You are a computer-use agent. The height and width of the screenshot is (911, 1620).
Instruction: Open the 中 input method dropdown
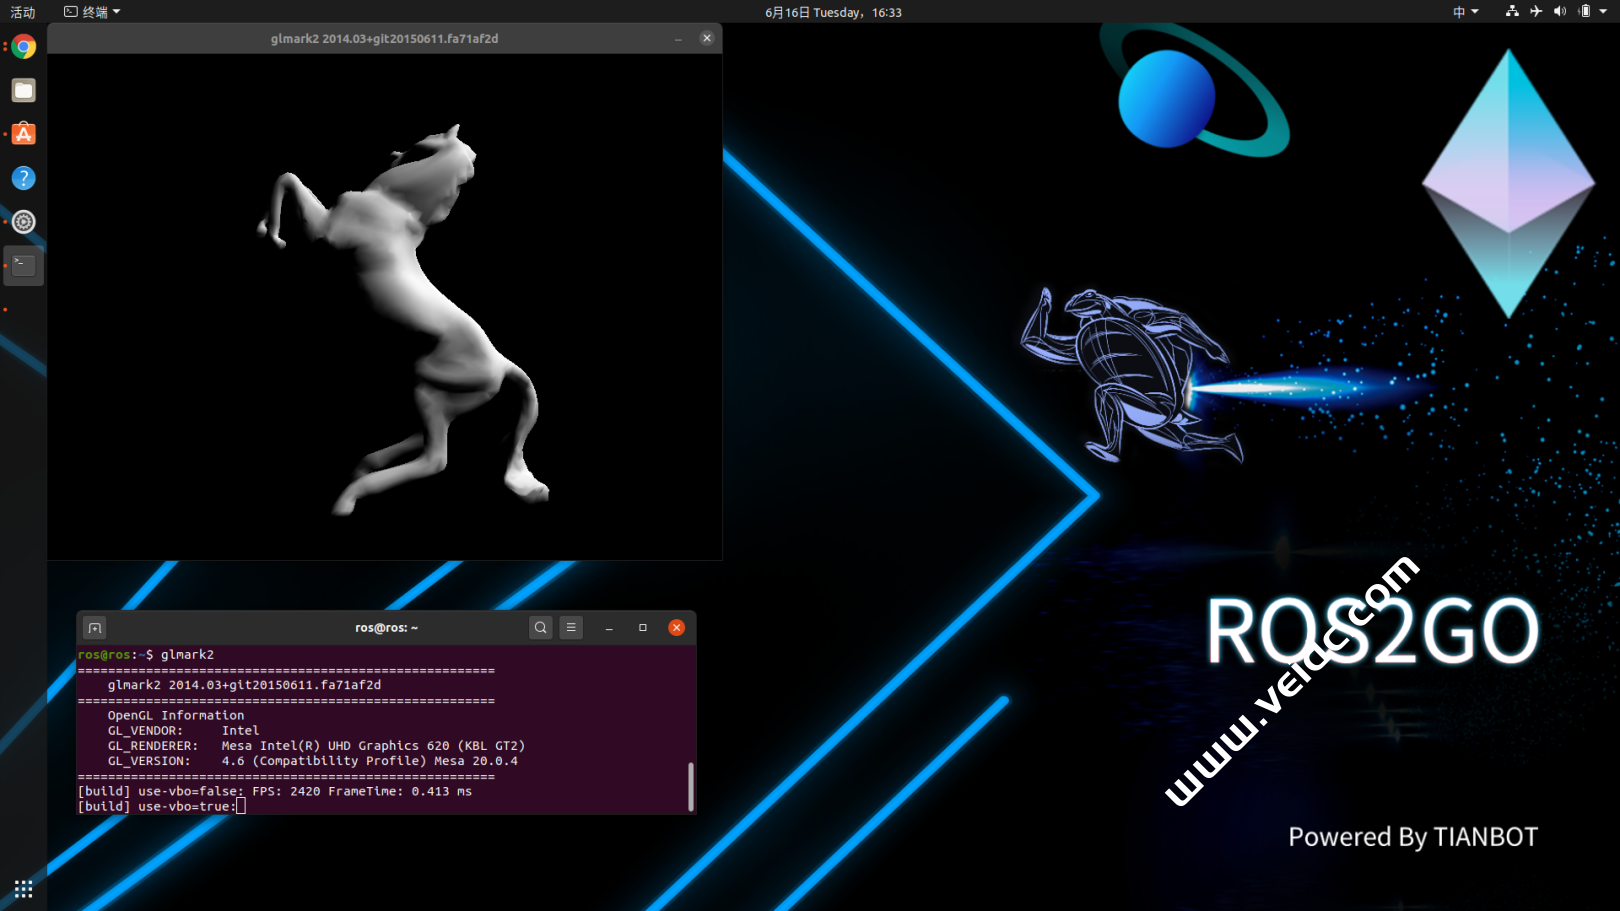pyautogui.click(x=1465, y=12)
